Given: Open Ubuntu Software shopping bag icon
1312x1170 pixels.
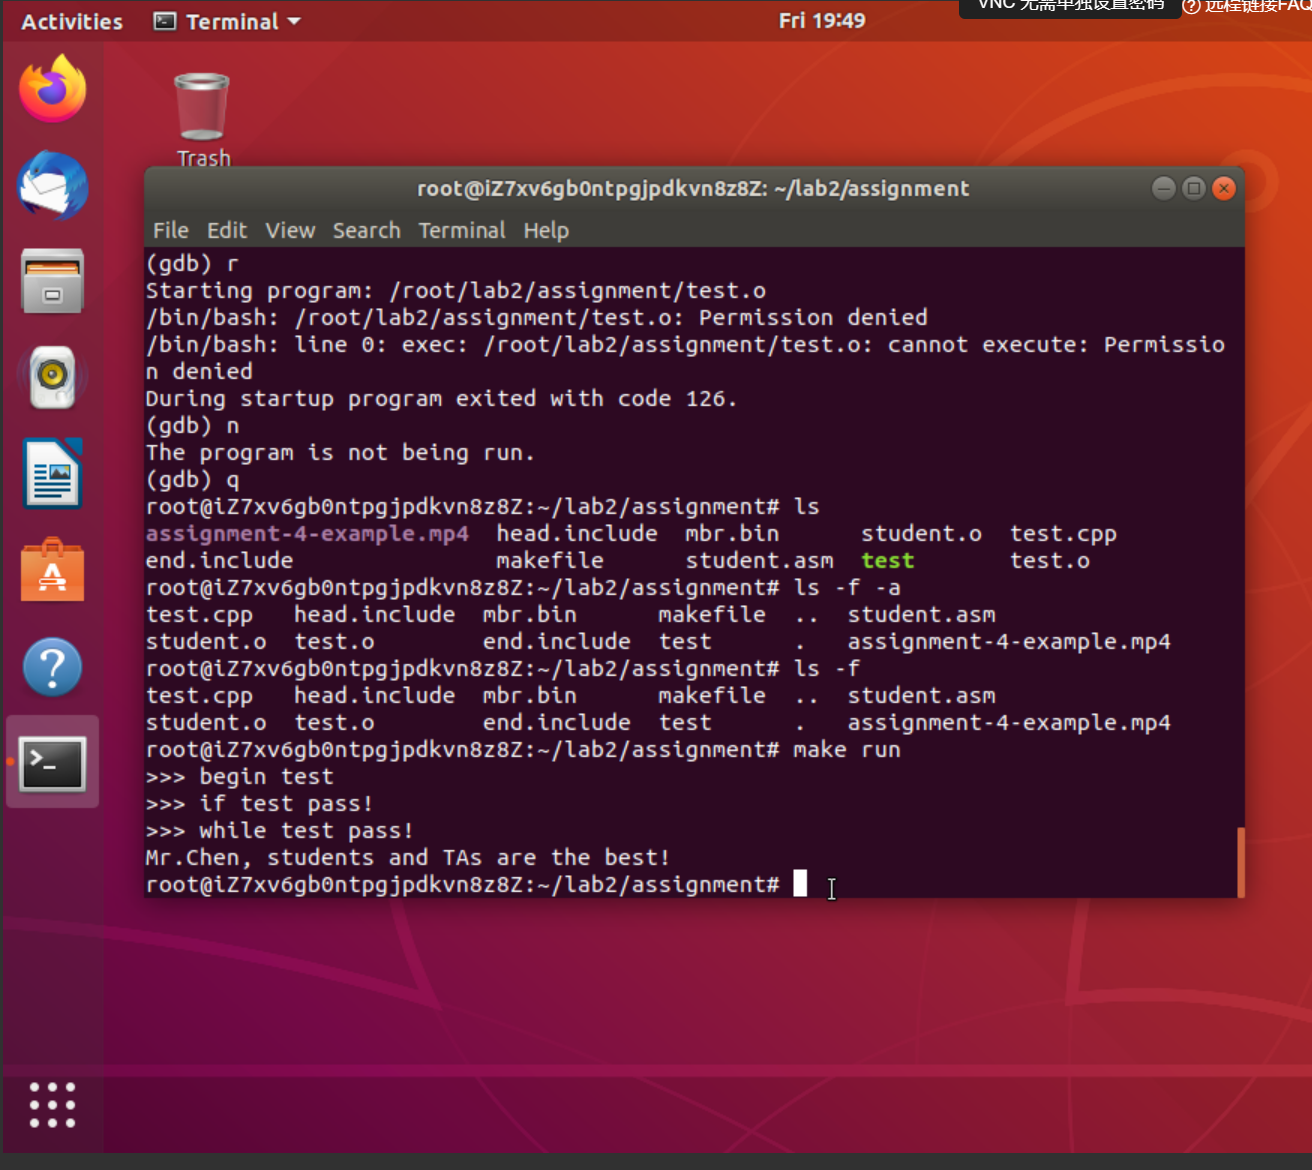Looking at the screenshot, I should 52,571.
